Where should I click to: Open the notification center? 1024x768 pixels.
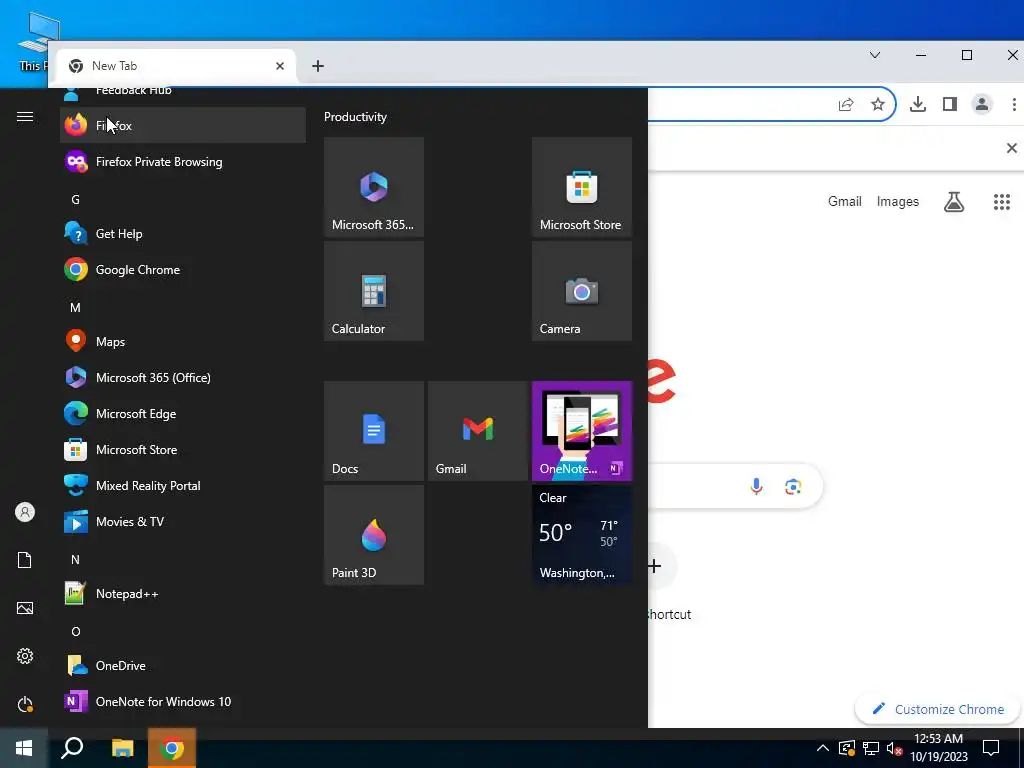pyautogui.click(x=991, y=748)
